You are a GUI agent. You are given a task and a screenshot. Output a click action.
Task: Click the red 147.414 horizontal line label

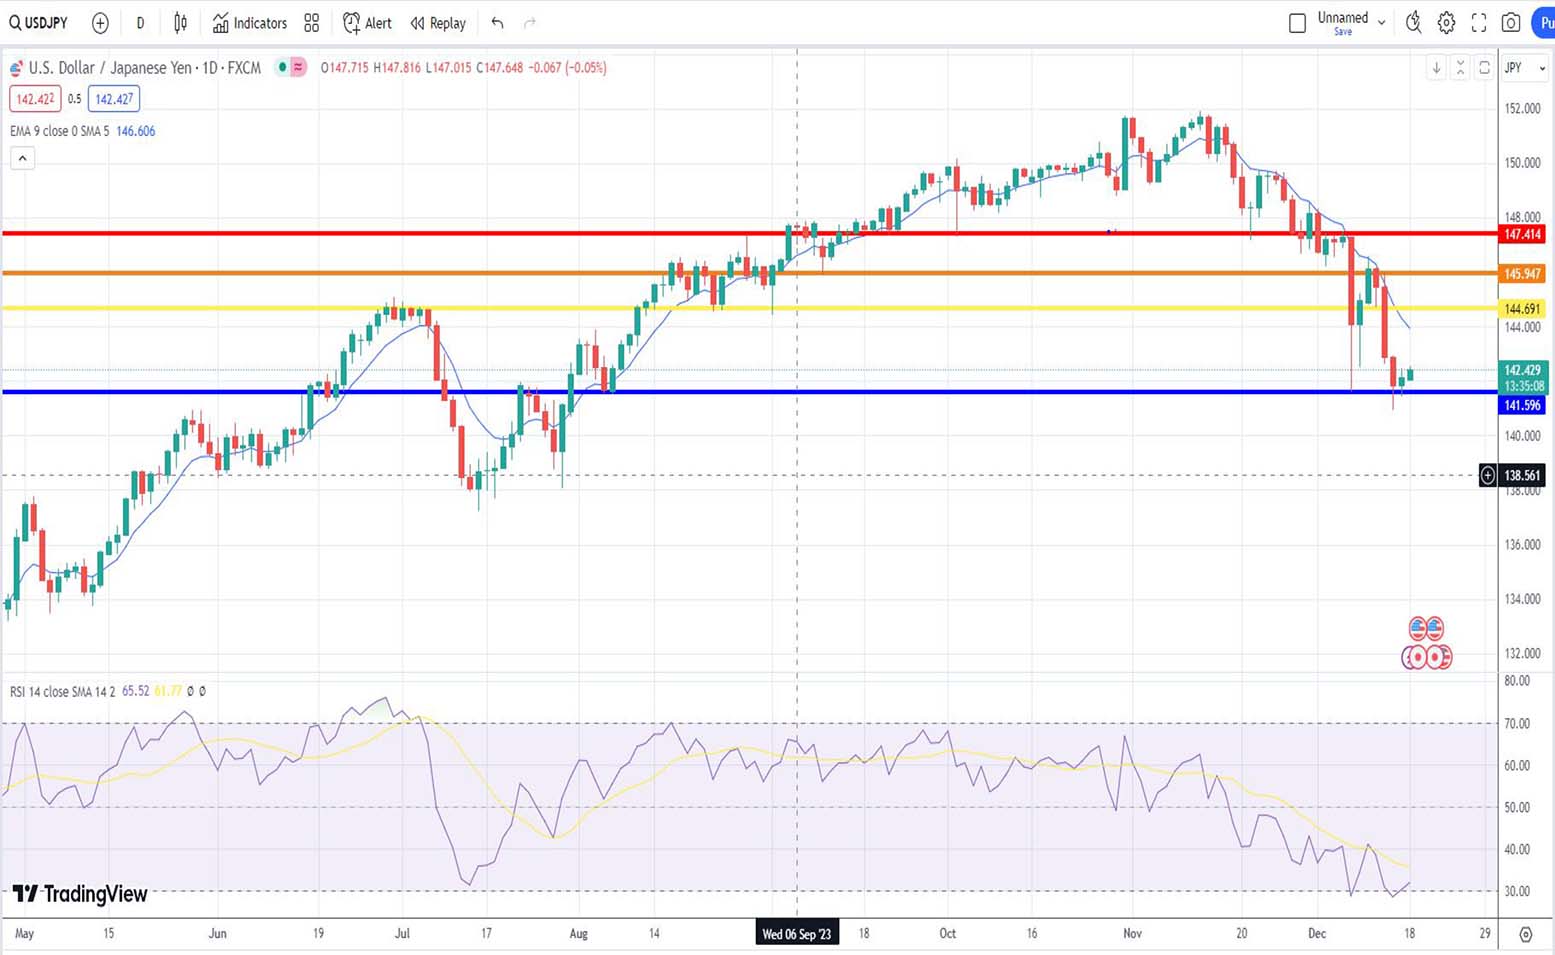point(1522,234)
